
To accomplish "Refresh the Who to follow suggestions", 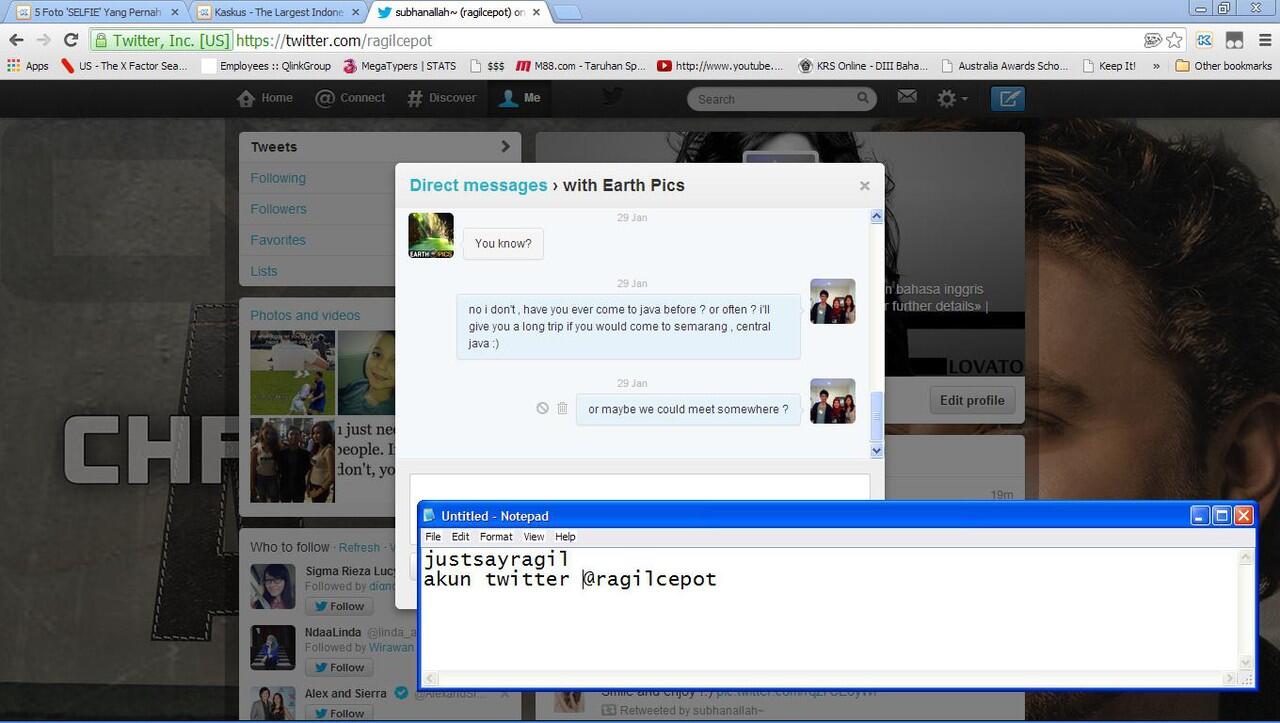I will [359, 548].
